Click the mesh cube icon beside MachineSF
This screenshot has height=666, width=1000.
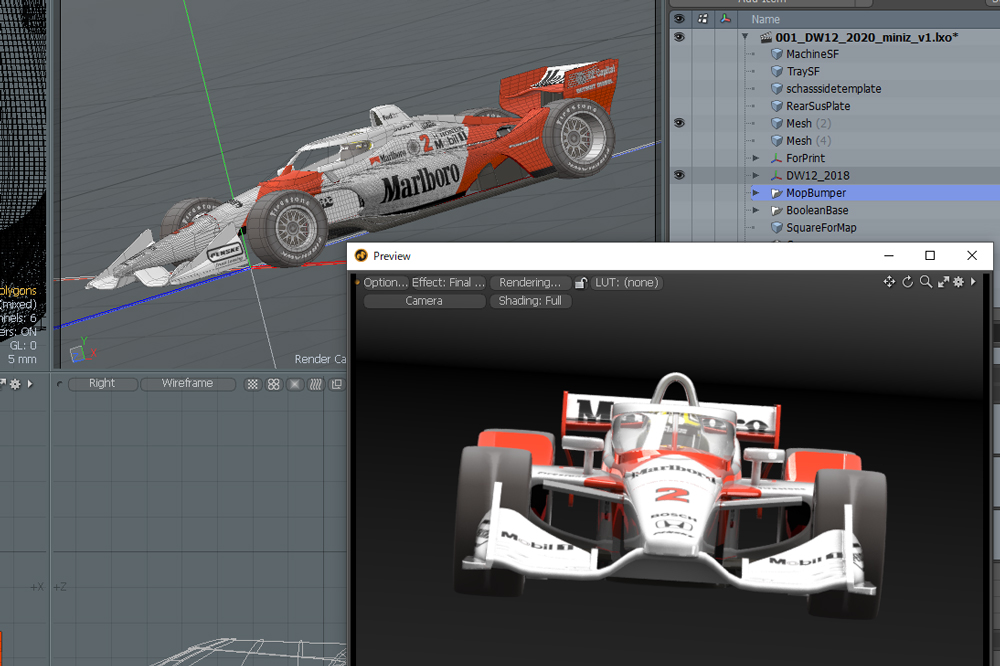click(777, 54)
